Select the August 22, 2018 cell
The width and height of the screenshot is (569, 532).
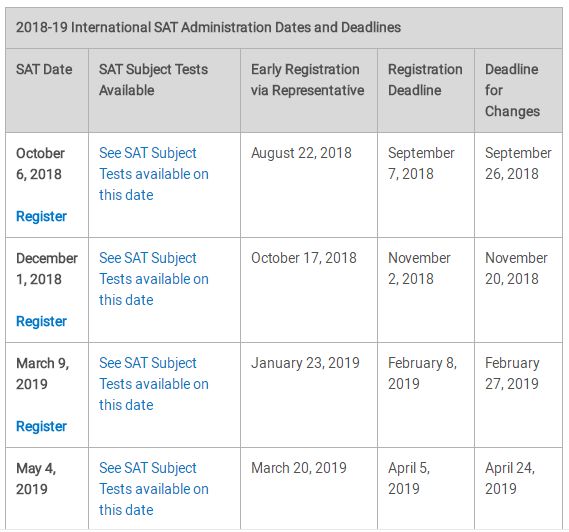[301, 153]
